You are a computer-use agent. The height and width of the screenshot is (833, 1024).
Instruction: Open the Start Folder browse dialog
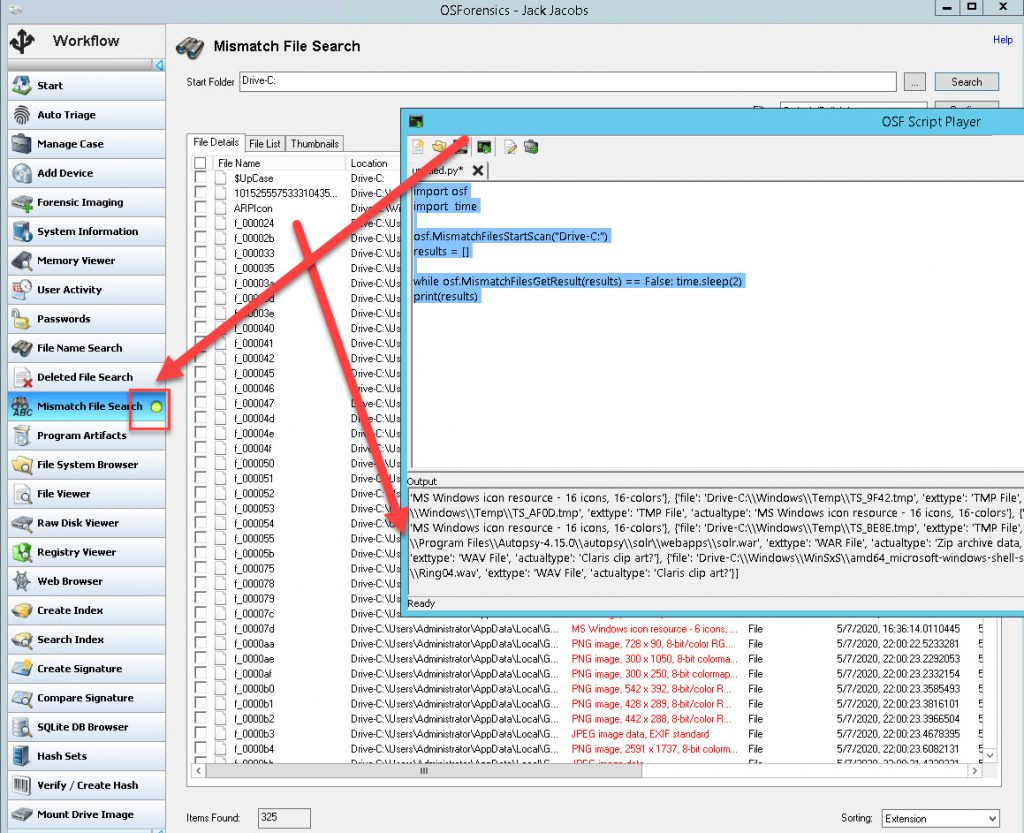point(914,81)
